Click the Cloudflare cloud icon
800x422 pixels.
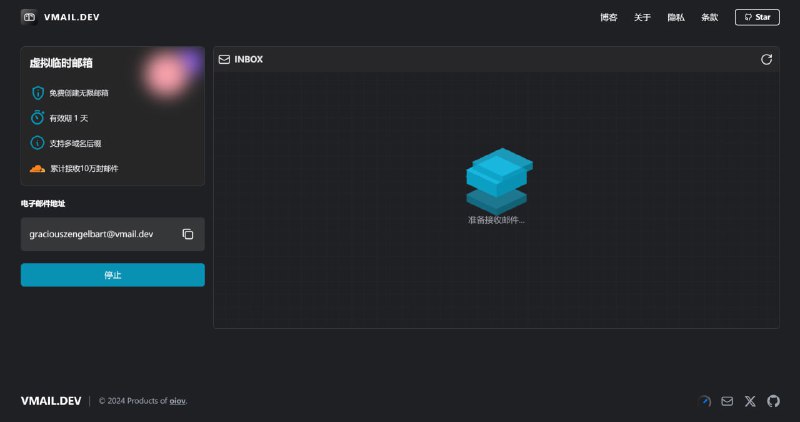coord(37,168)
